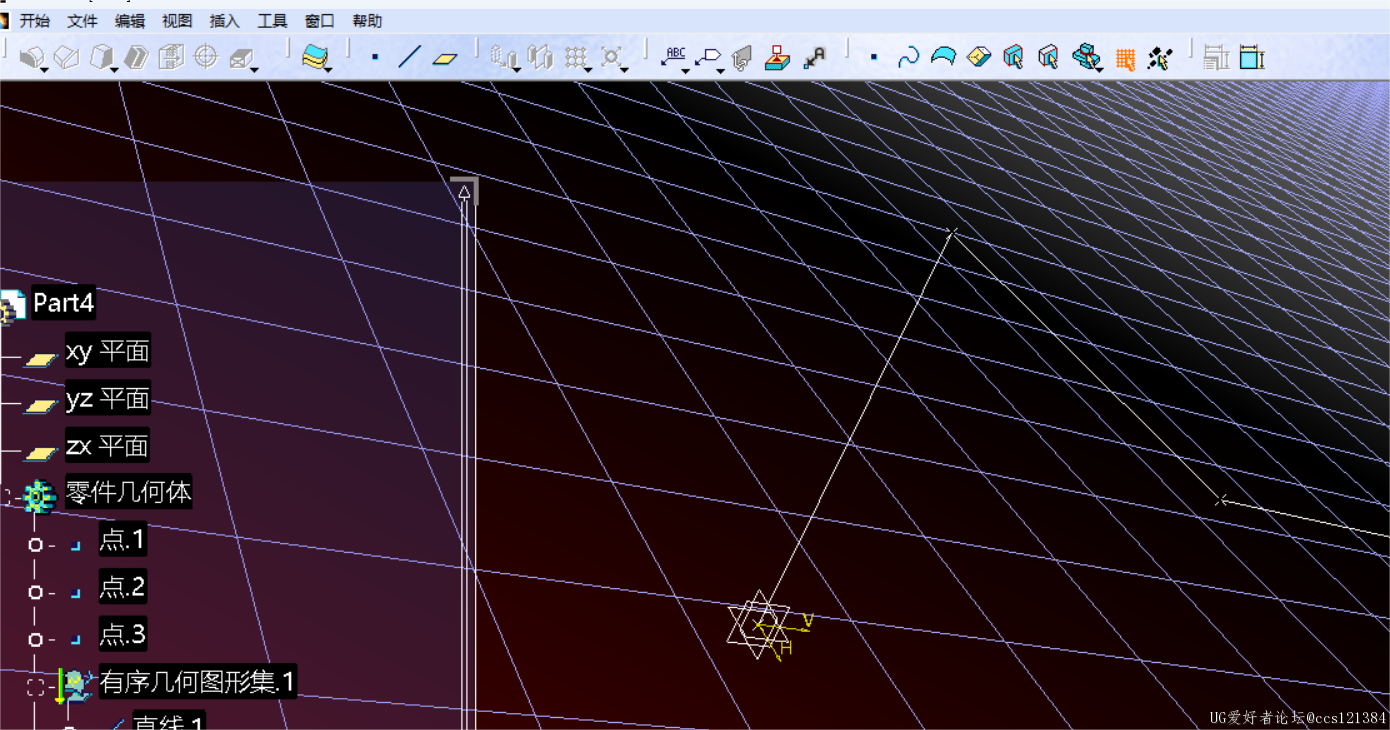Collapse the 零件几何体 tree node
This screenshot has width=1390, height=730.
5,495
